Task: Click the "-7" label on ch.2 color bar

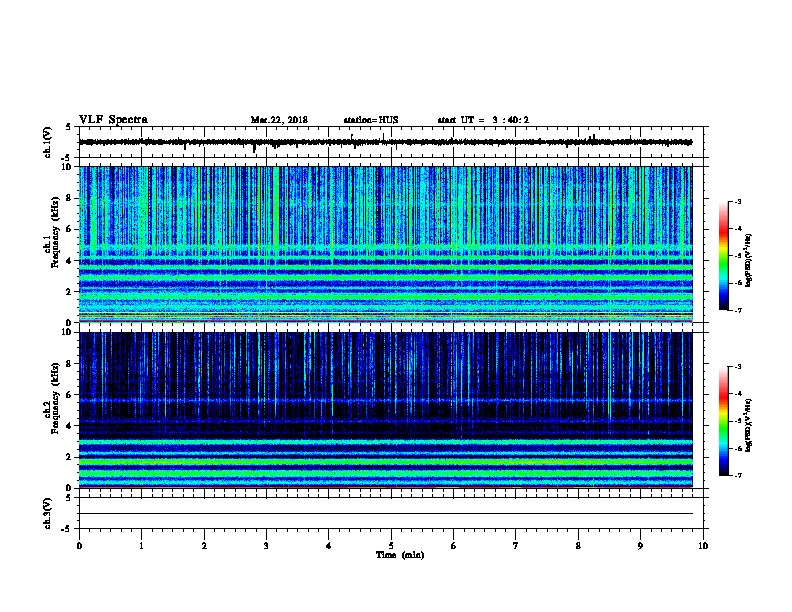Action: [x=737, y=475]
